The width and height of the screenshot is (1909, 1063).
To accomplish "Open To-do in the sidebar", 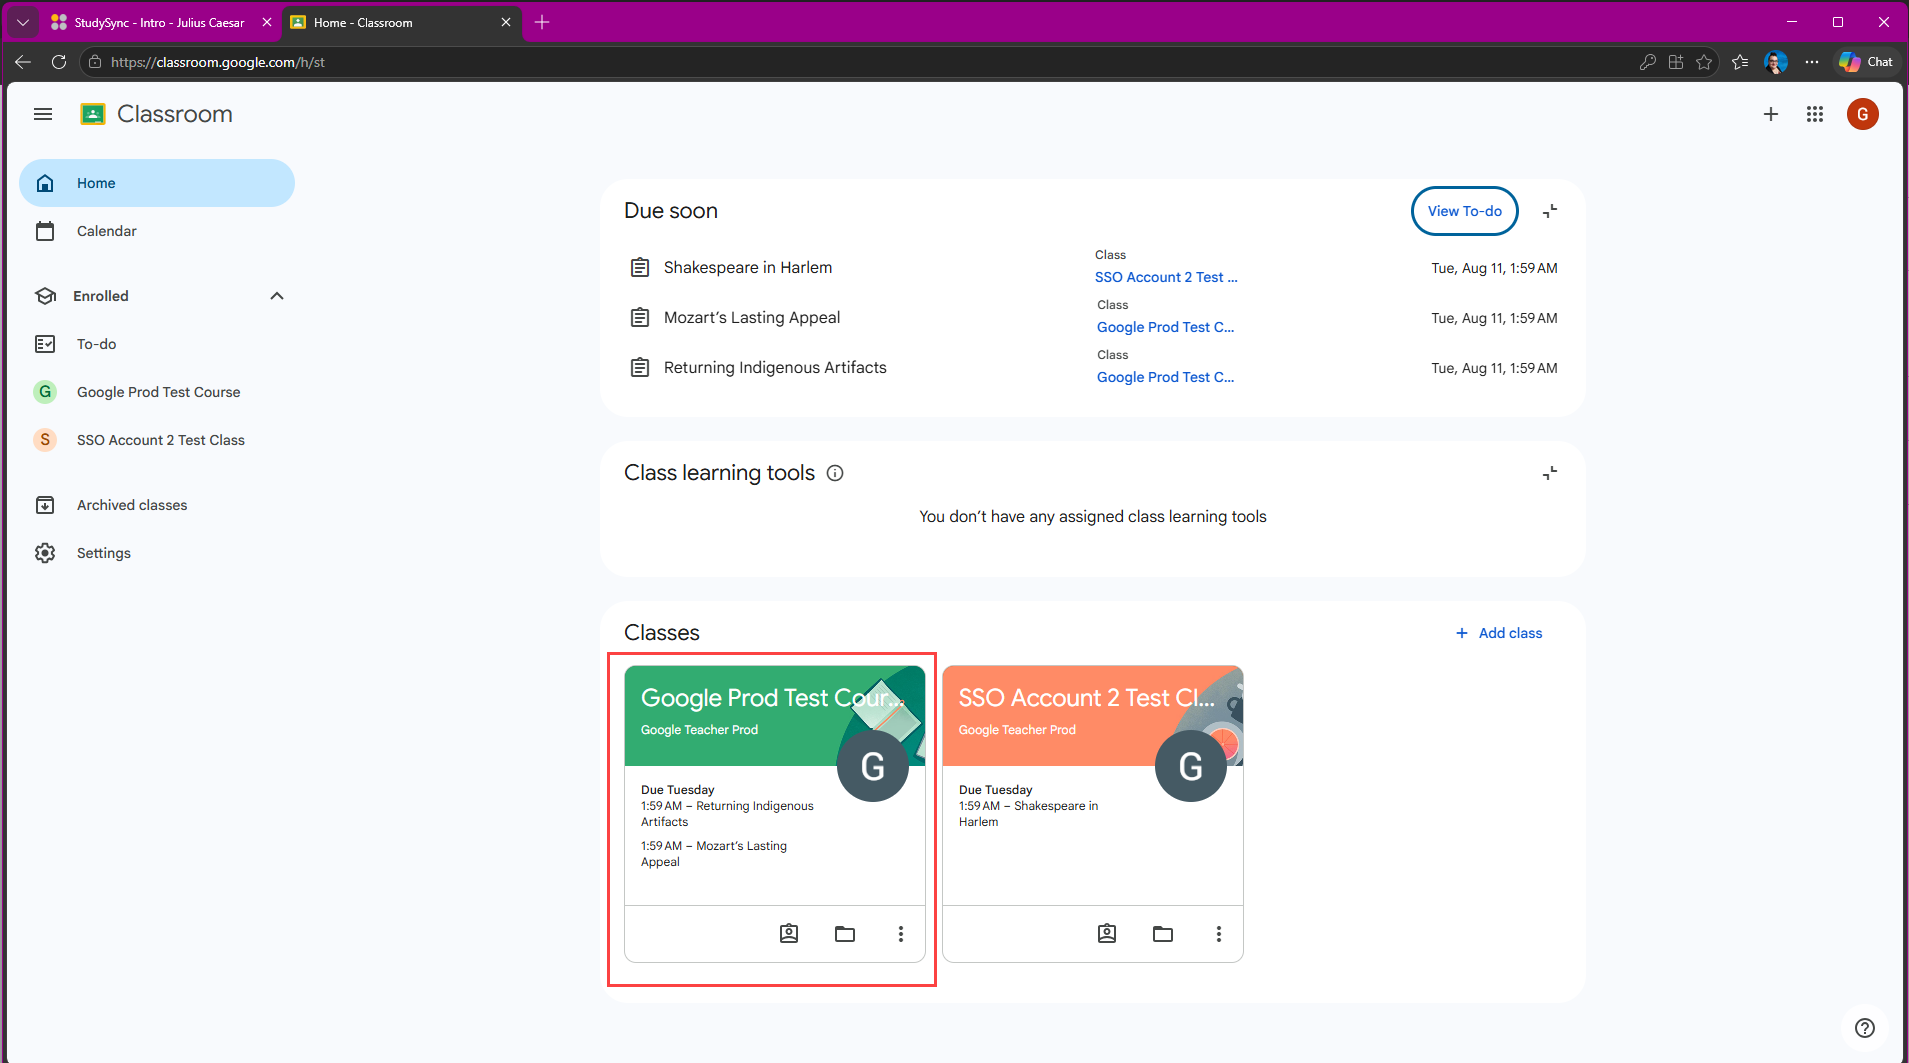I will pyautogui.click(x=157, y=344).
